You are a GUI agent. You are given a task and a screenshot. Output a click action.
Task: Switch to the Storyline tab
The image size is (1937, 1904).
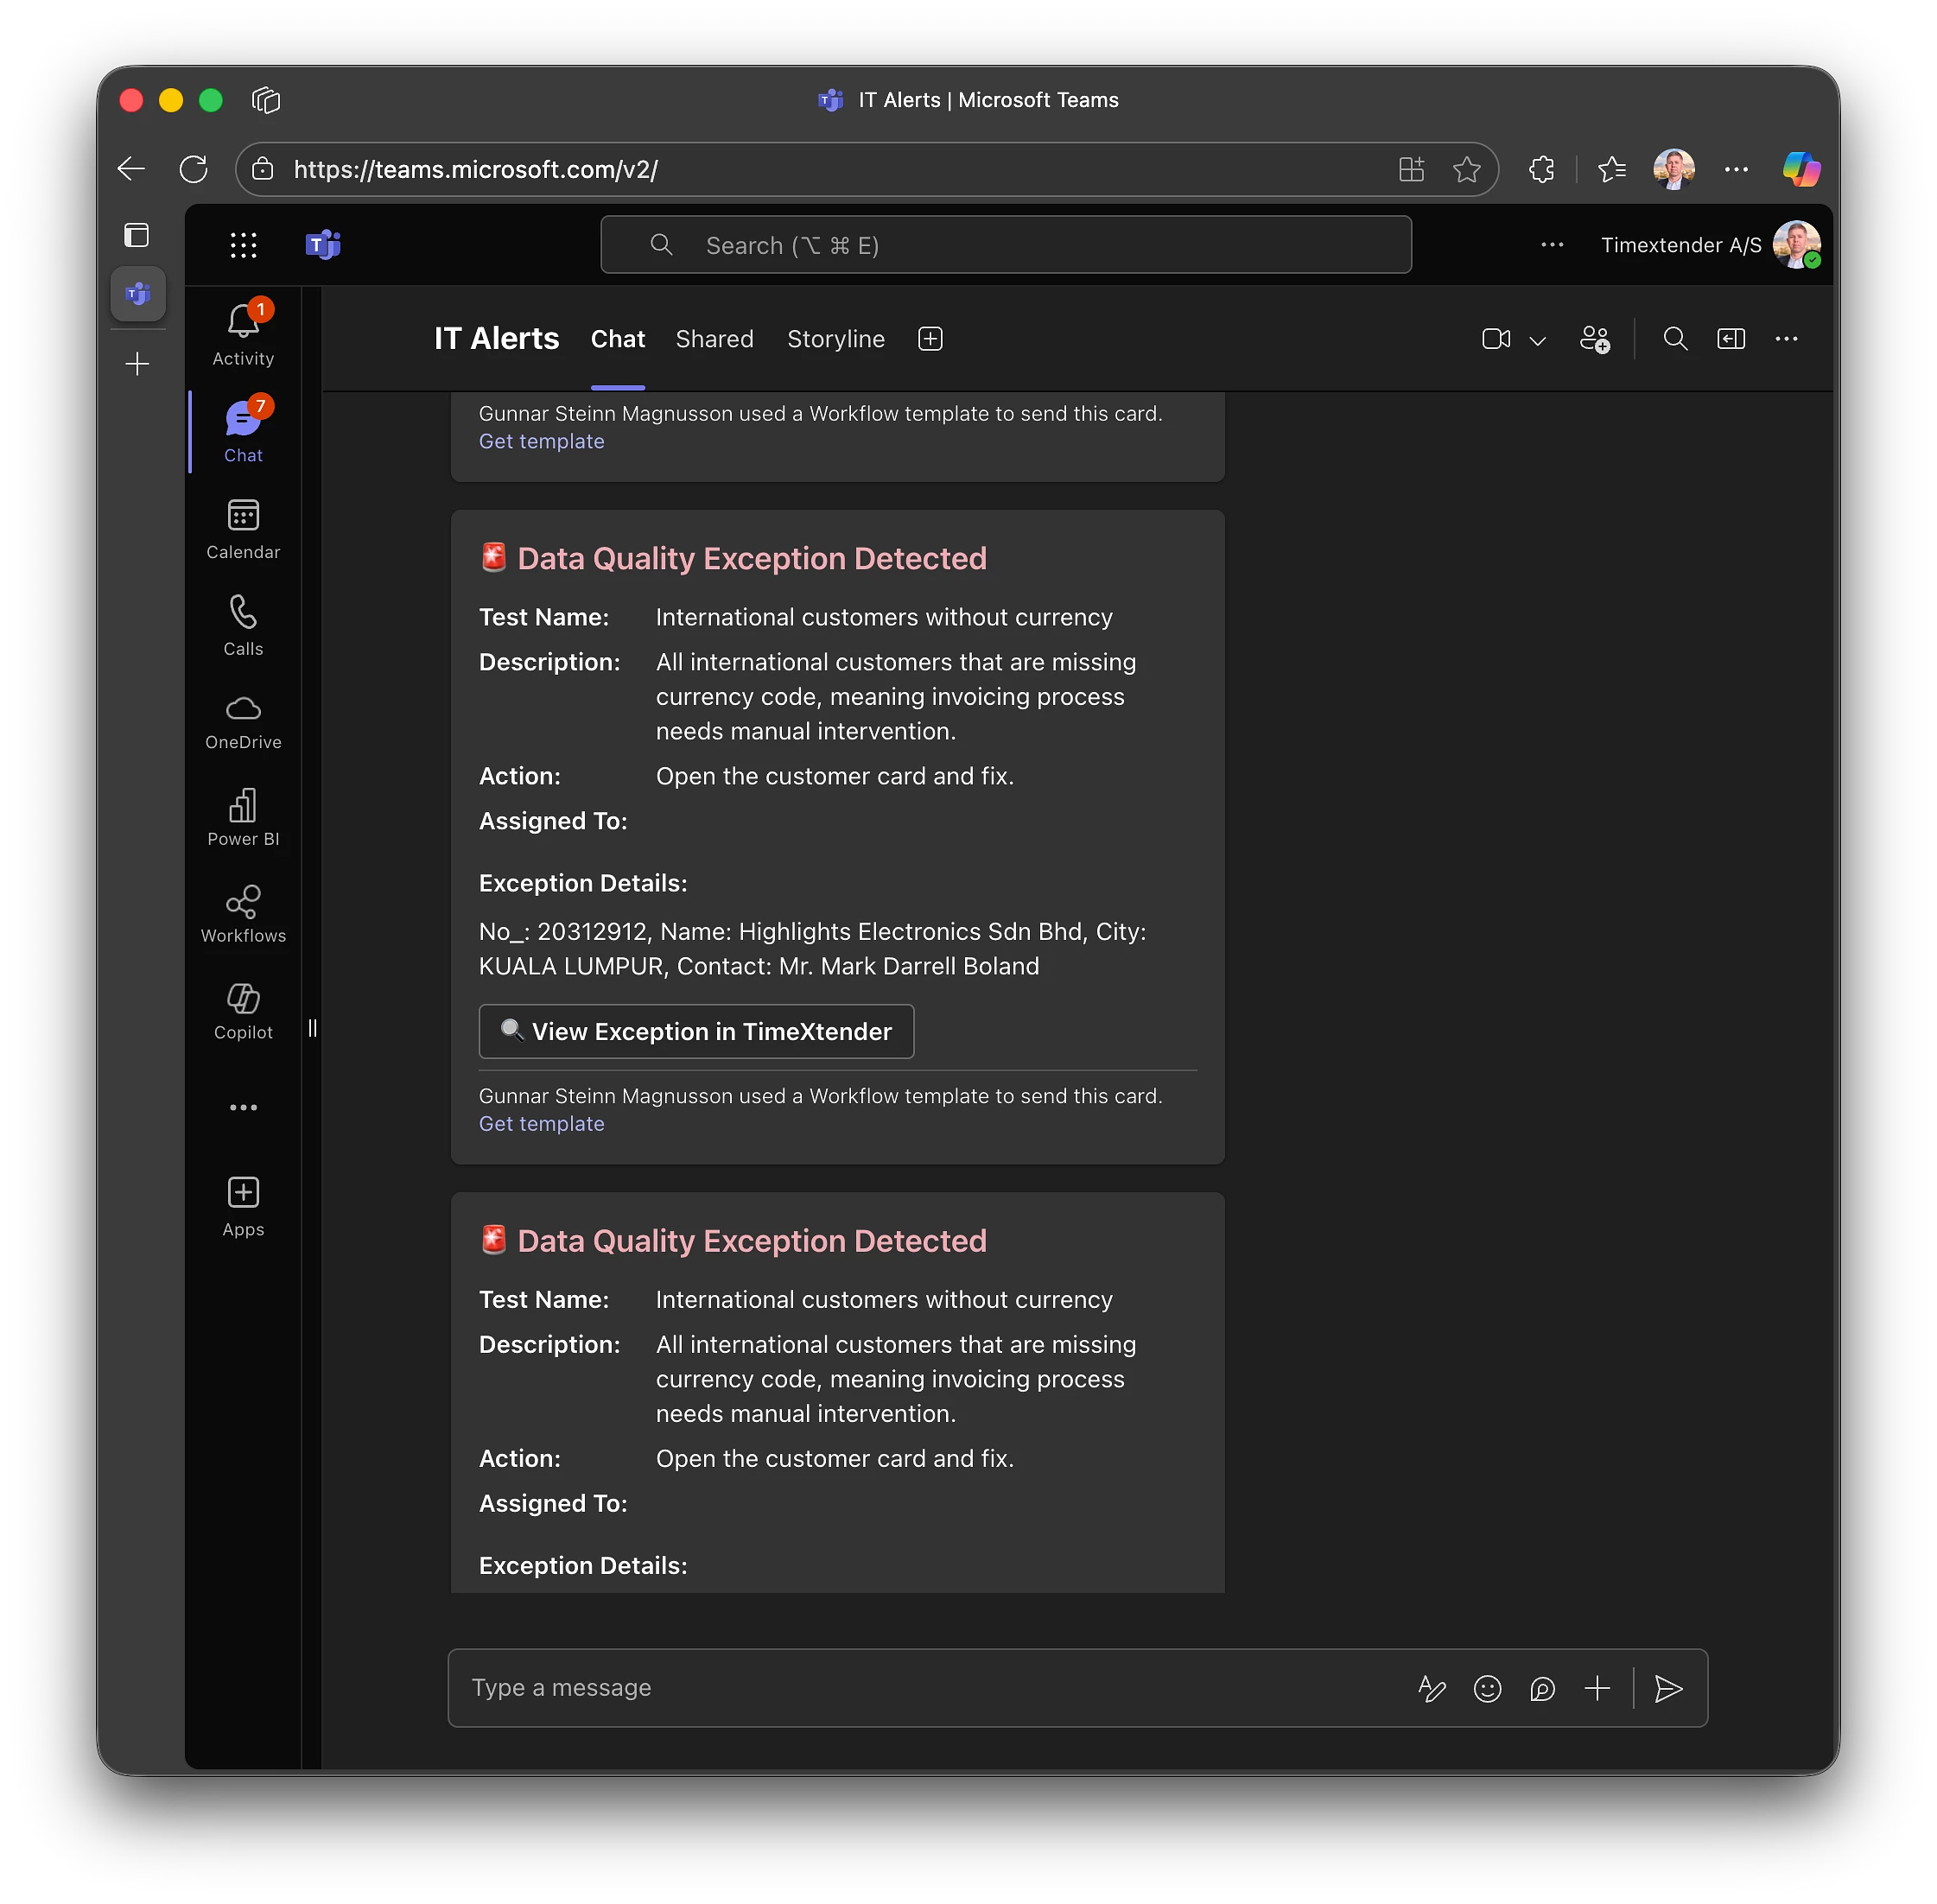[x=835, y=339]
